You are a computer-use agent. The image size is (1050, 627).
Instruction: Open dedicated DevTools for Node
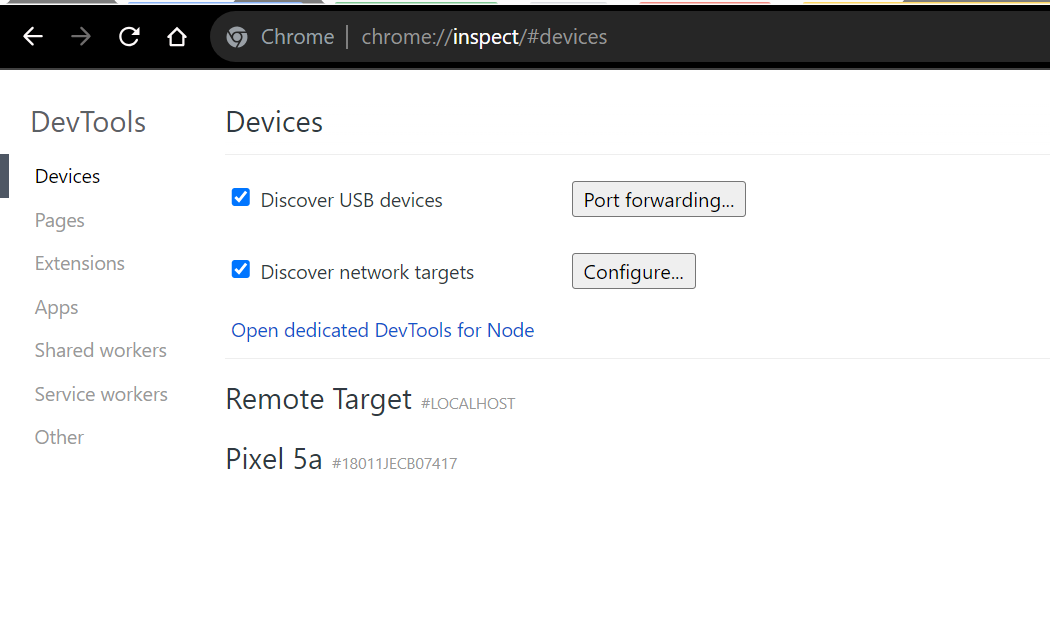click(x=382, y=330)
